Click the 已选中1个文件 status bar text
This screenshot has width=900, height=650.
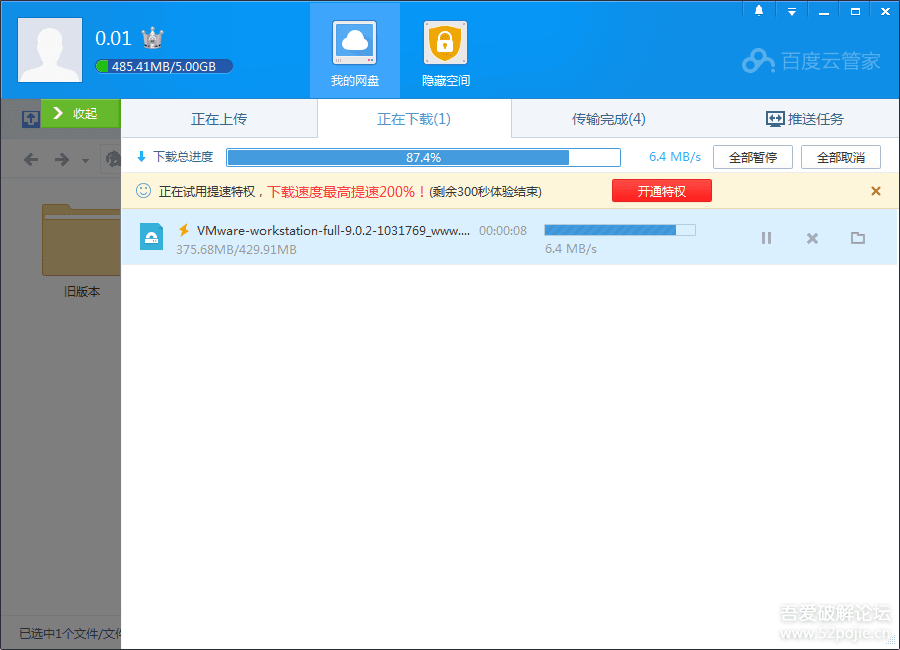click(x=70, y=633)
